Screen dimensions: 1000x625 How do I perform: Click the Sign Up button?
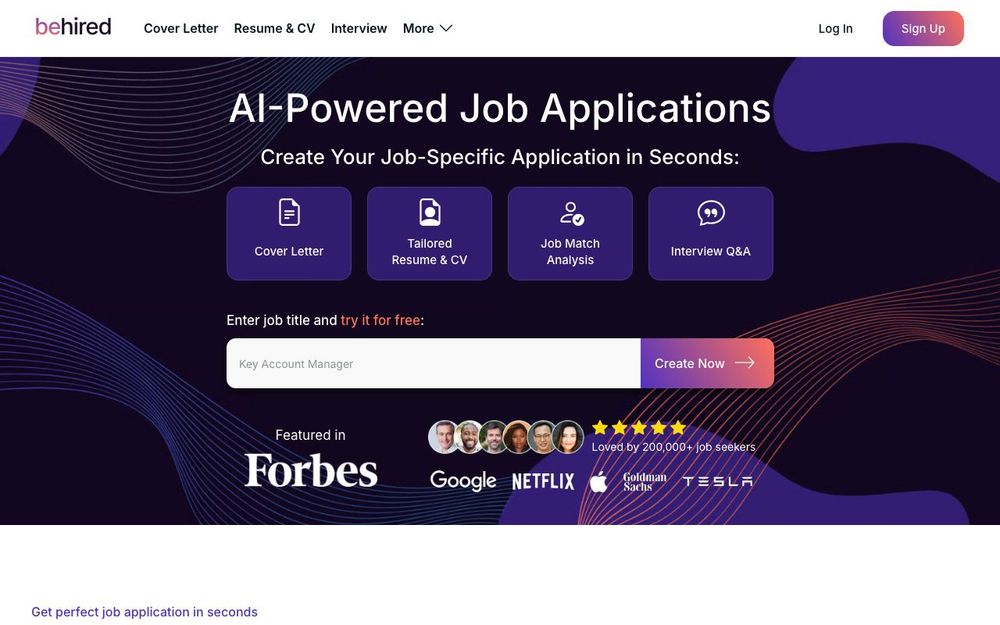click(922, 28)
